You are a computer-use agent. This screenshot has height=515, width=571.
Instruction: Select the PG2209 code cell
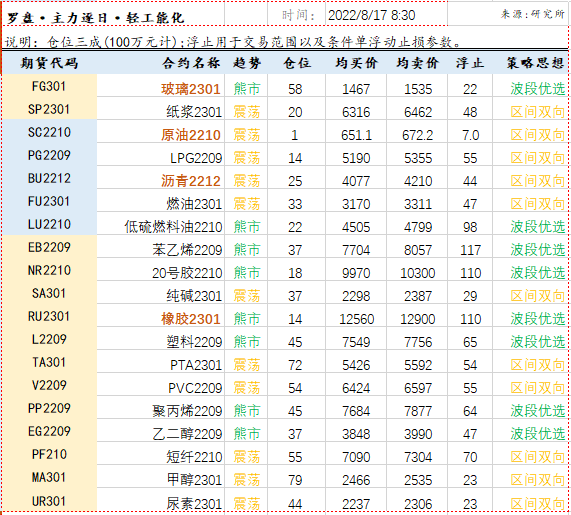click(49, 155)
